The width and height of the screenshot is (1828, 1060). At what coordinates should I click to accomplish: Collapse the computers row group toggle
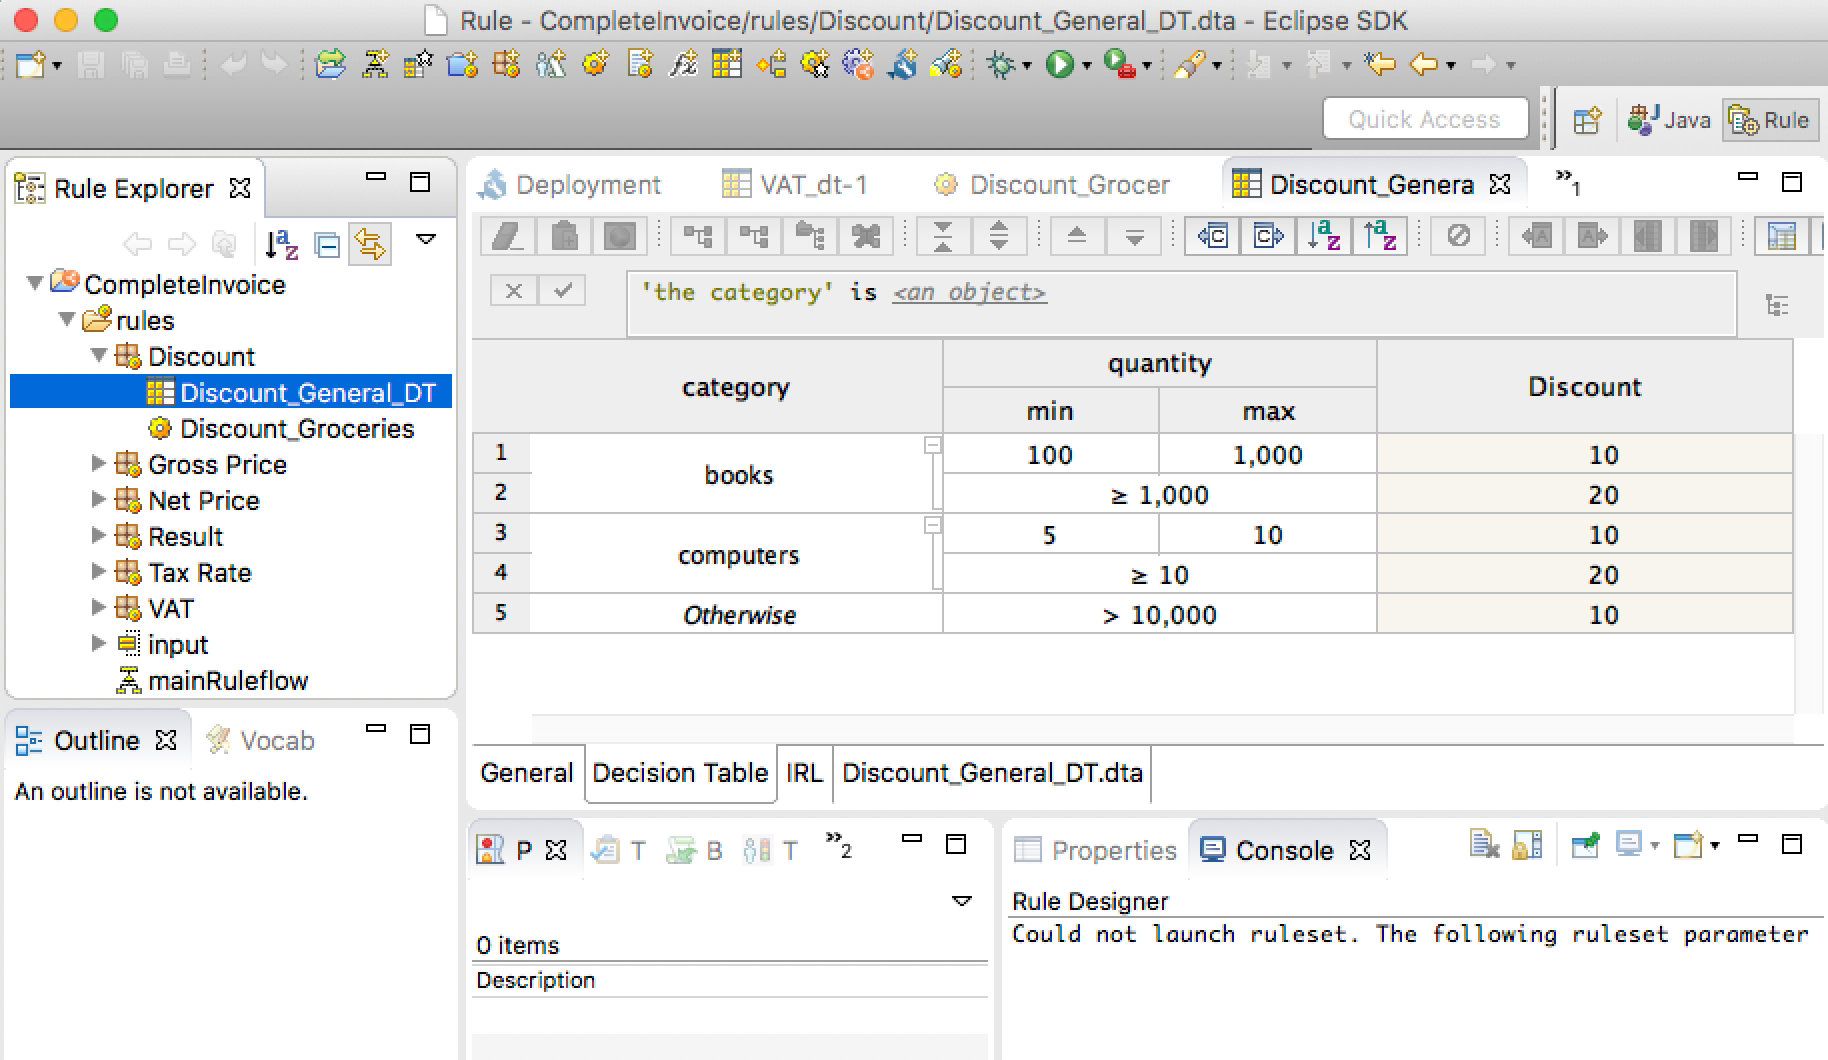coord(933,525)
